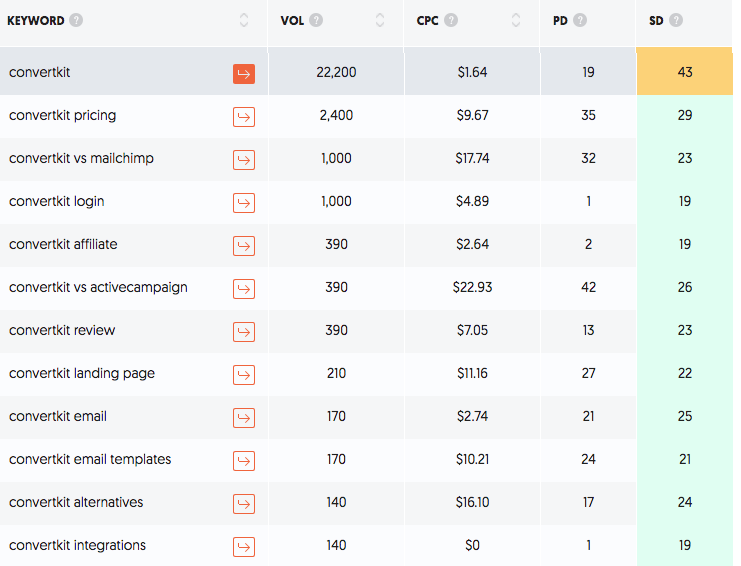Select the convertkit integrations row volume cell
This screenshot has height=566, width=741.
[336, 545]
